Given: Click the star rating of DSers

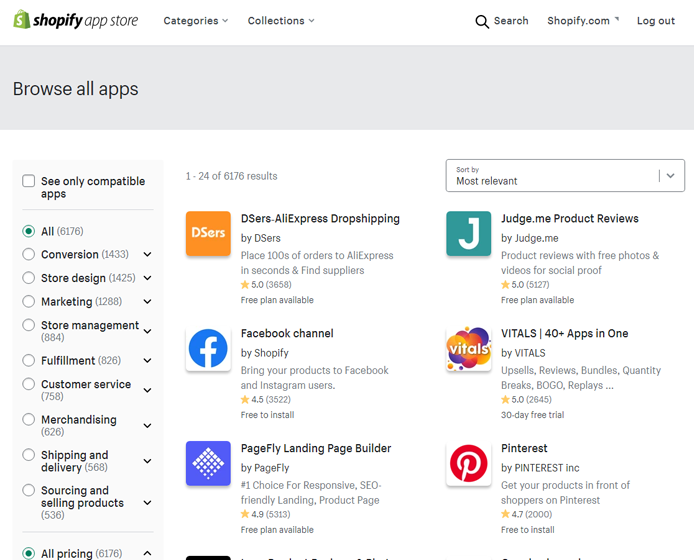Looking at the screenshot, I should click(266, 285).
